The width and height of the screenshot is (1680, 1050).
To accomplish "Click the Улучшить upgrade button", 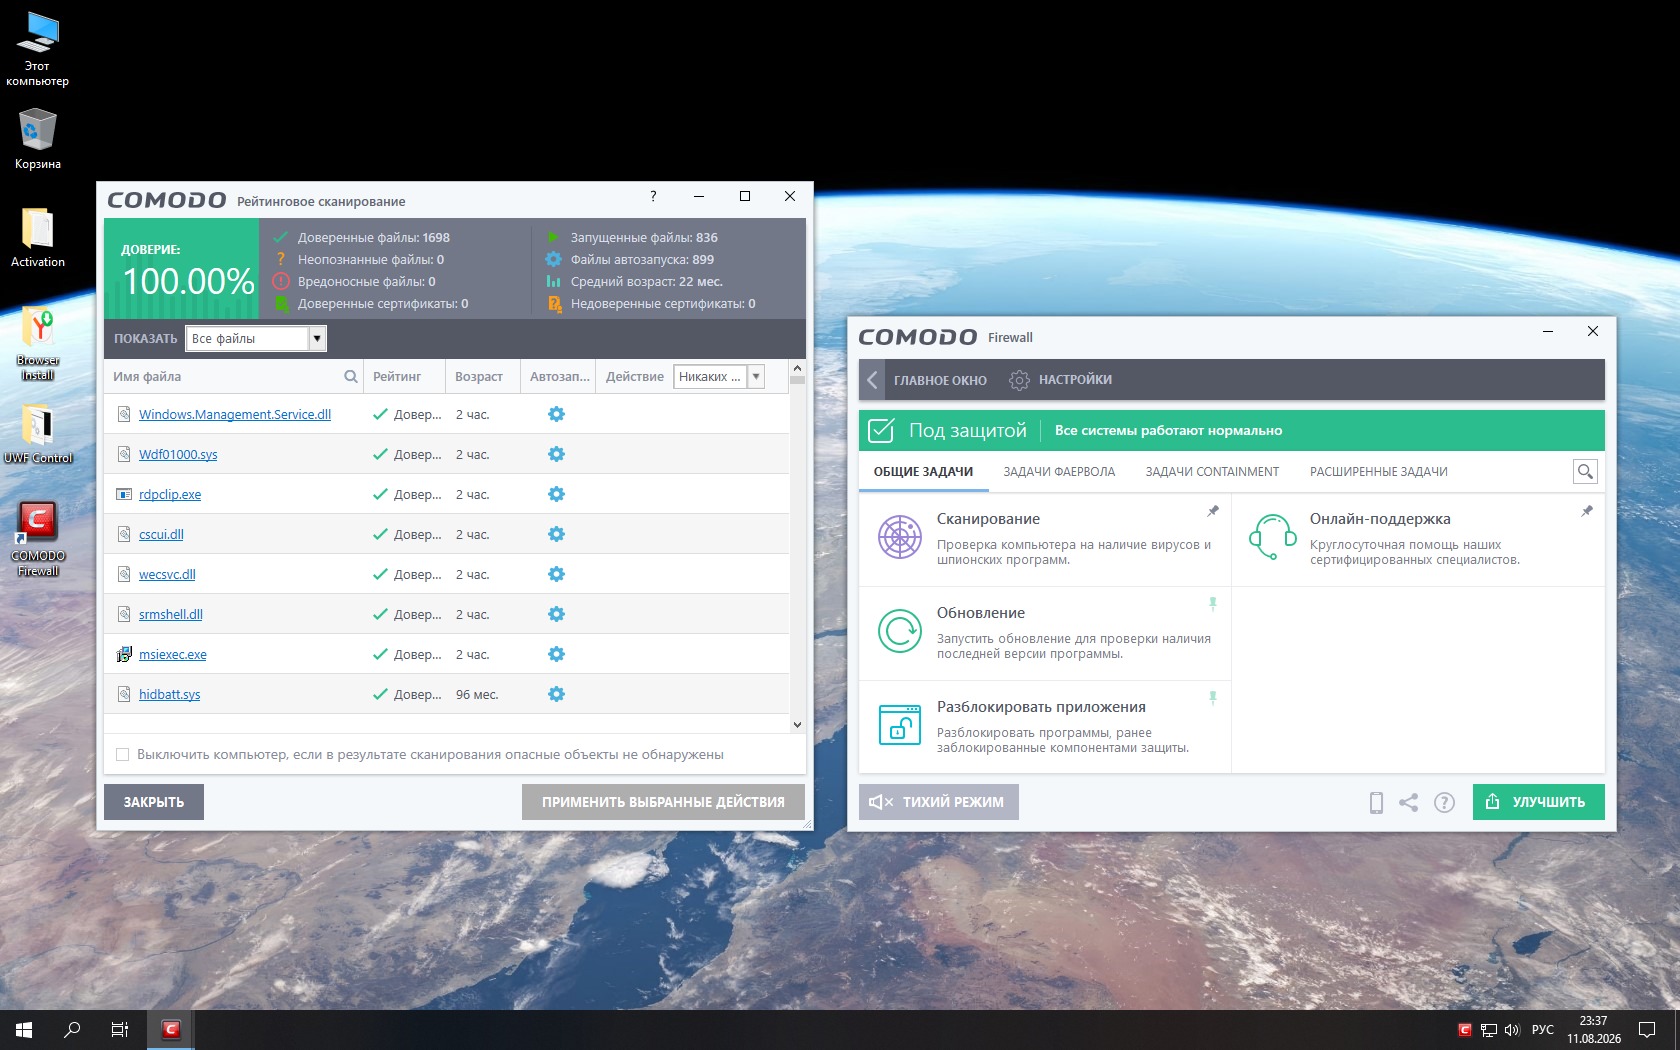I will 1538,802.
